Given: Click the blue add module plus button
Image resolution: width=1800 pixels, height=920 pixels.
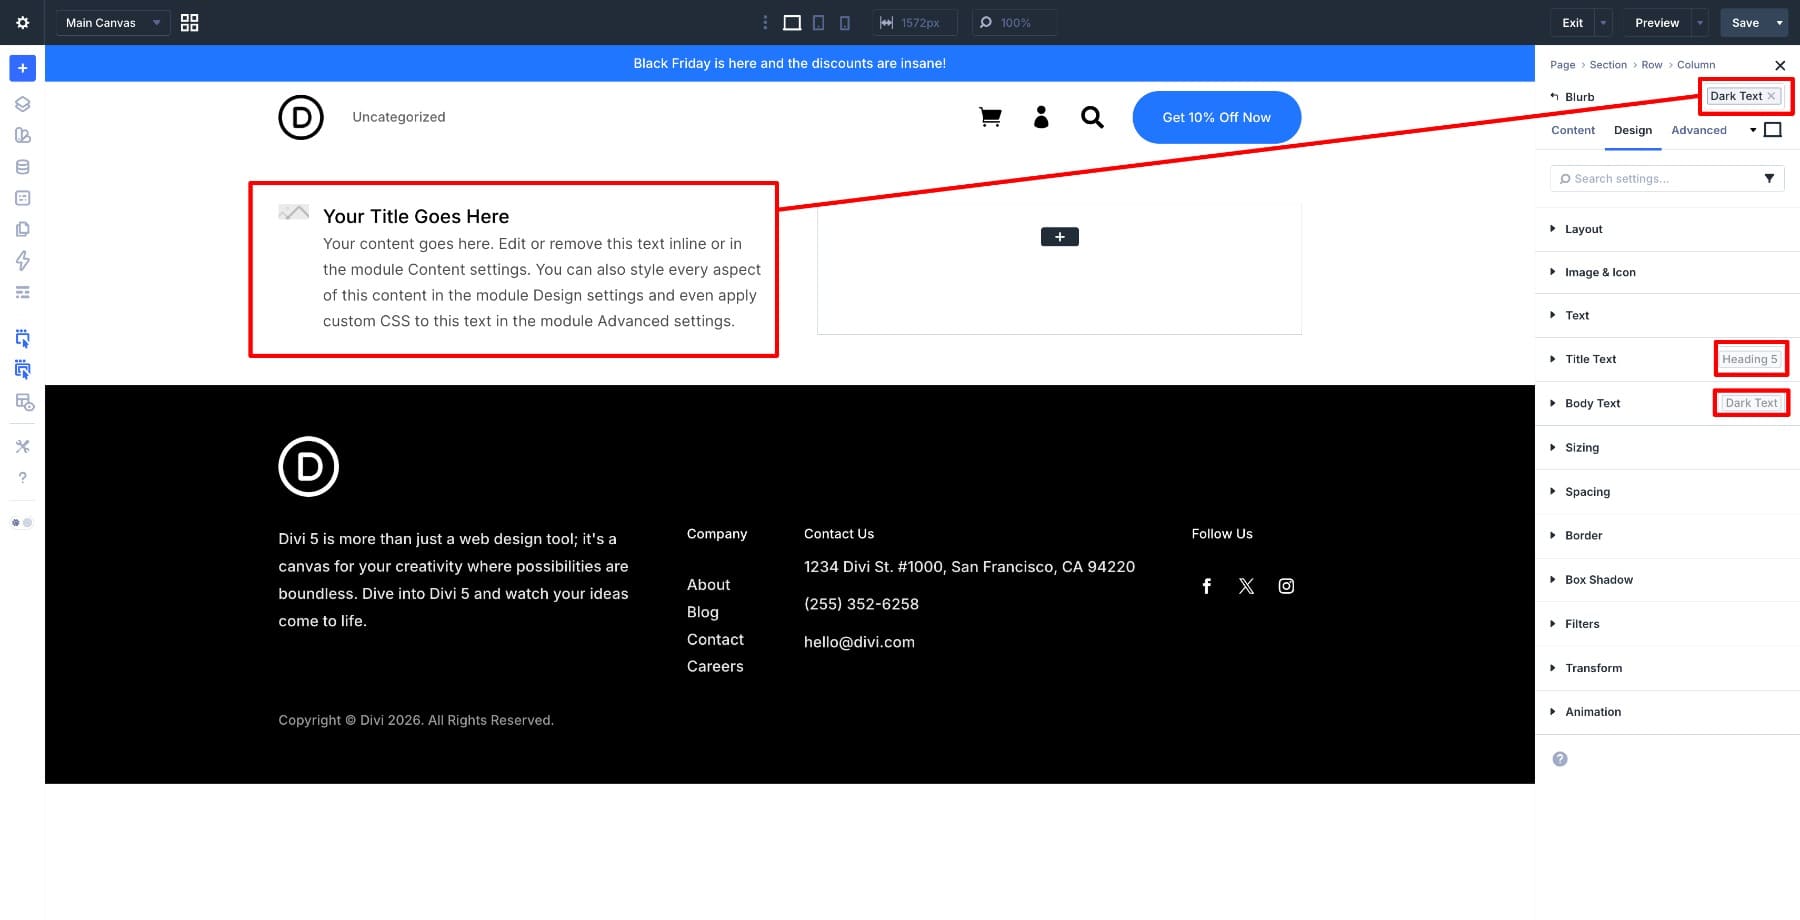Looking at the screenshot, I should point(22,68).
